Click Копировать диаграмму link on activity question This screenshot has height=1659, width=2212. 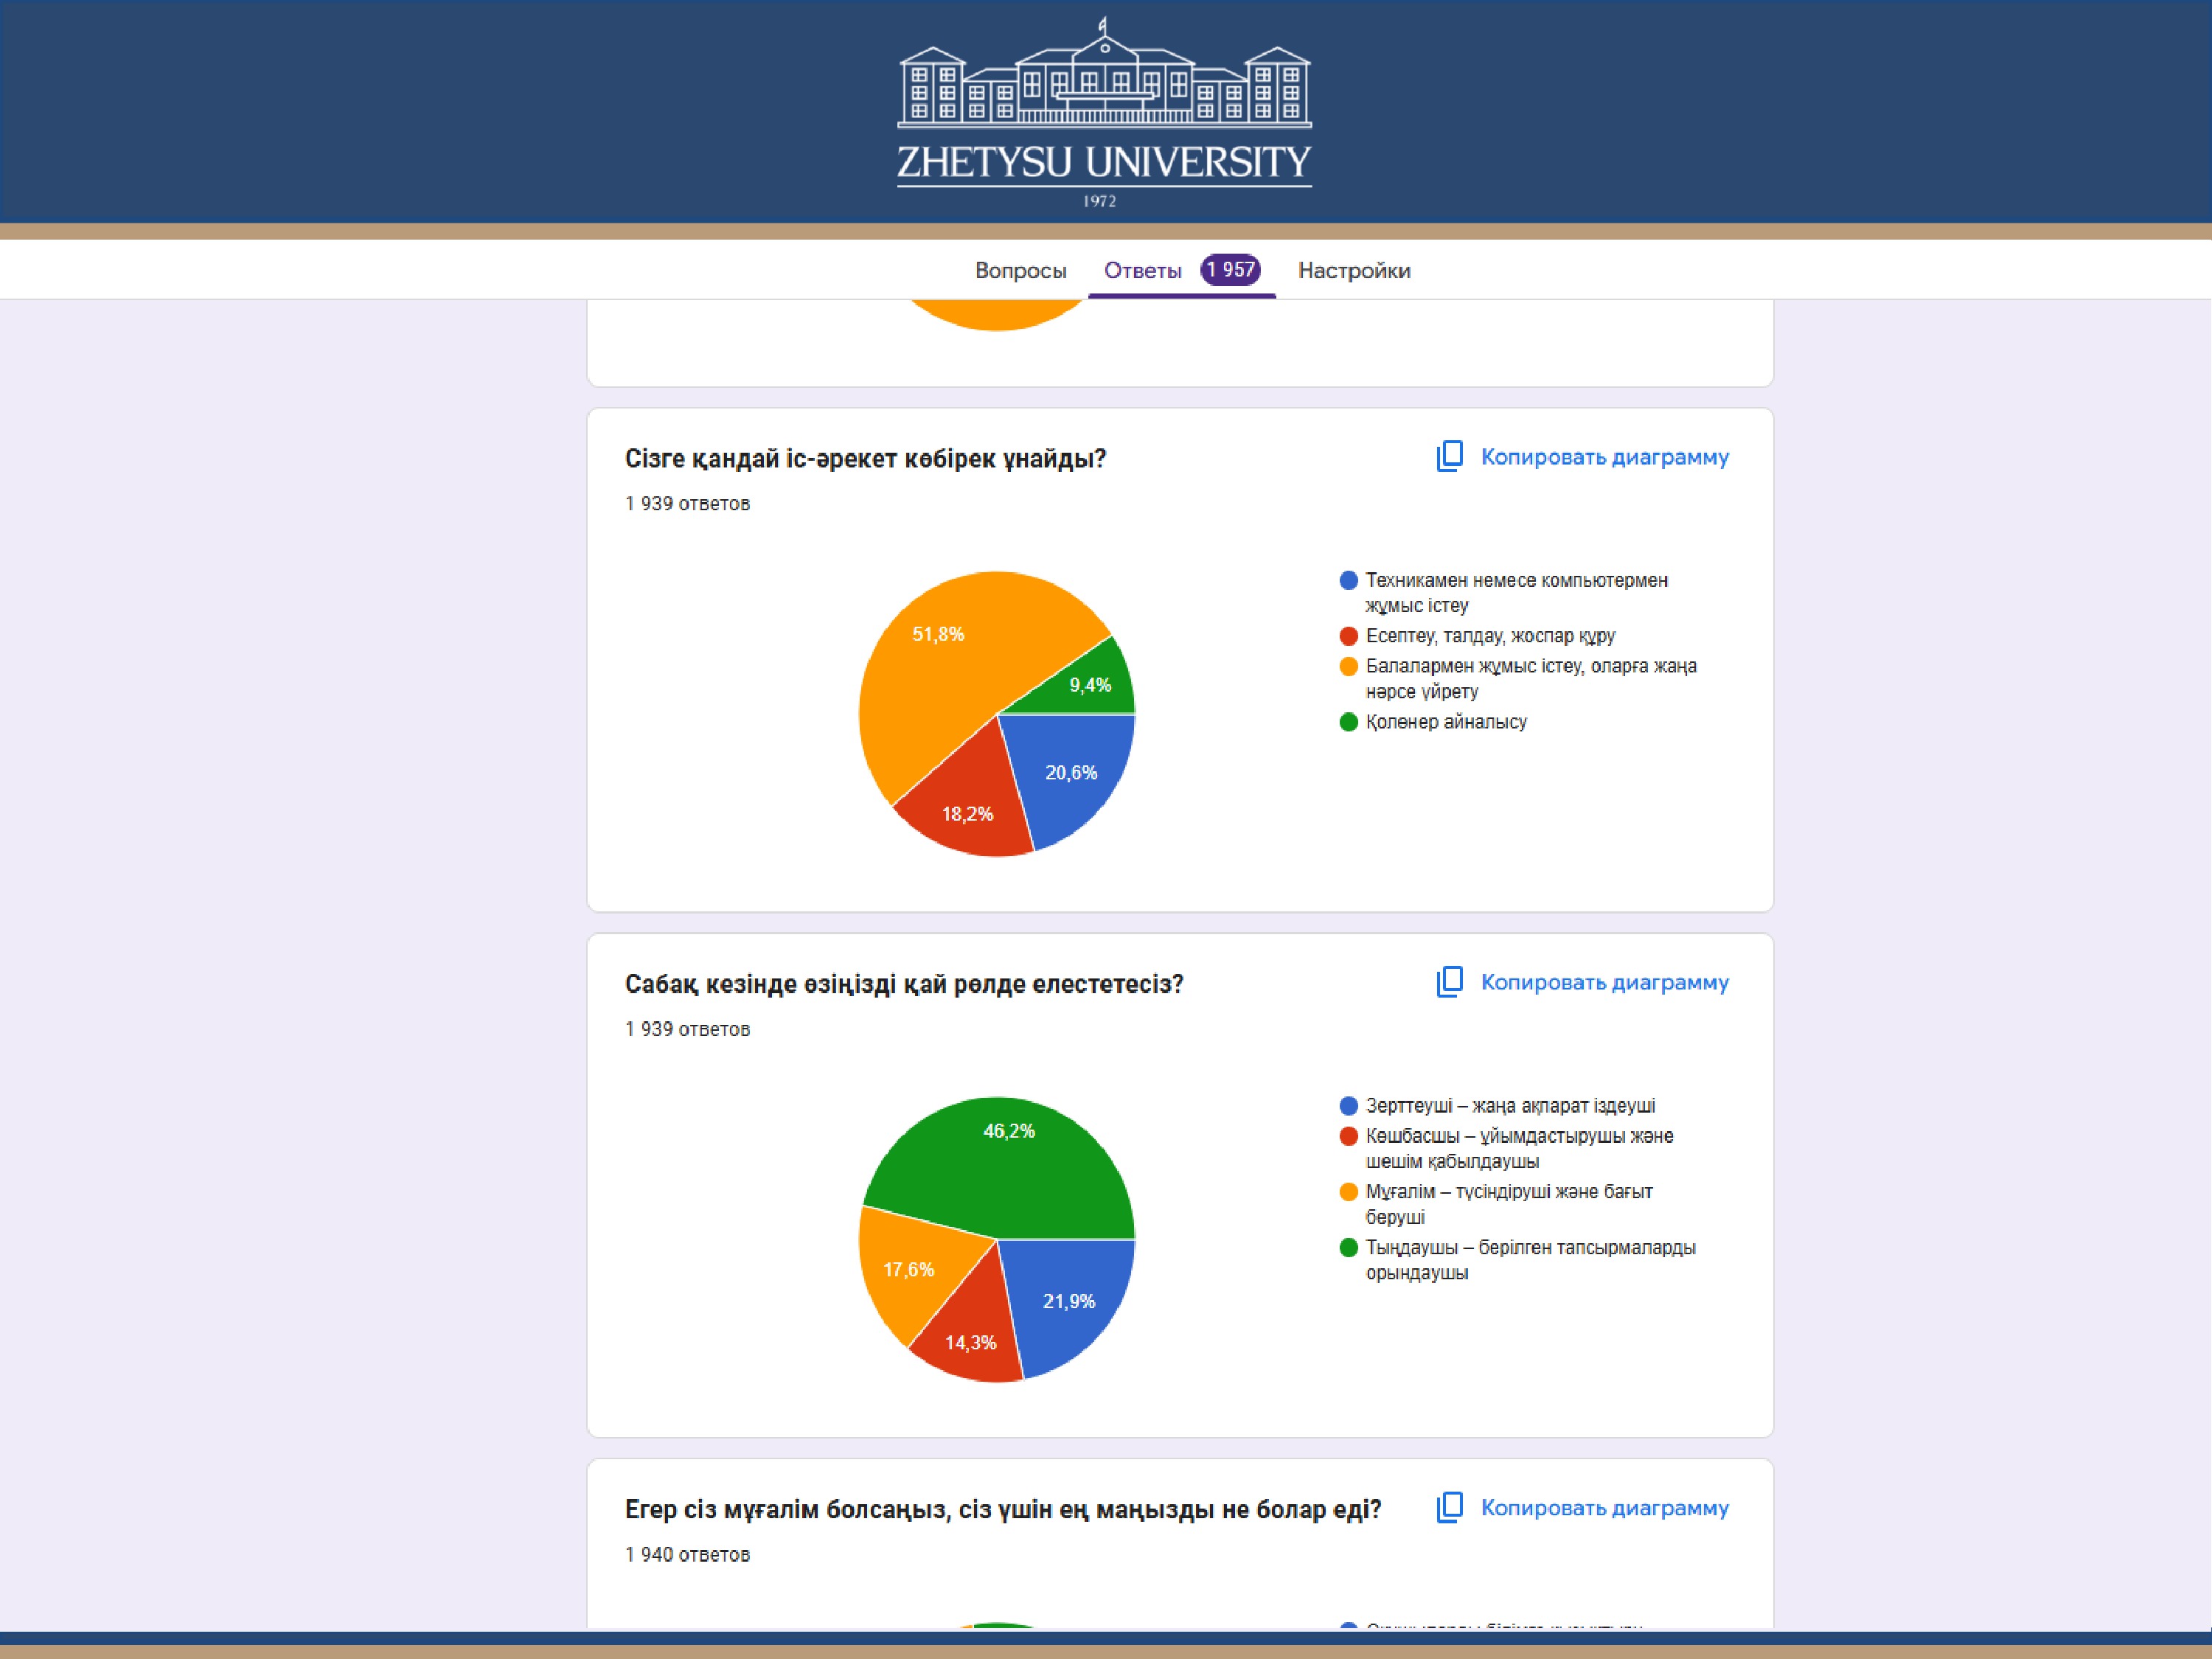coord(1604,457)
